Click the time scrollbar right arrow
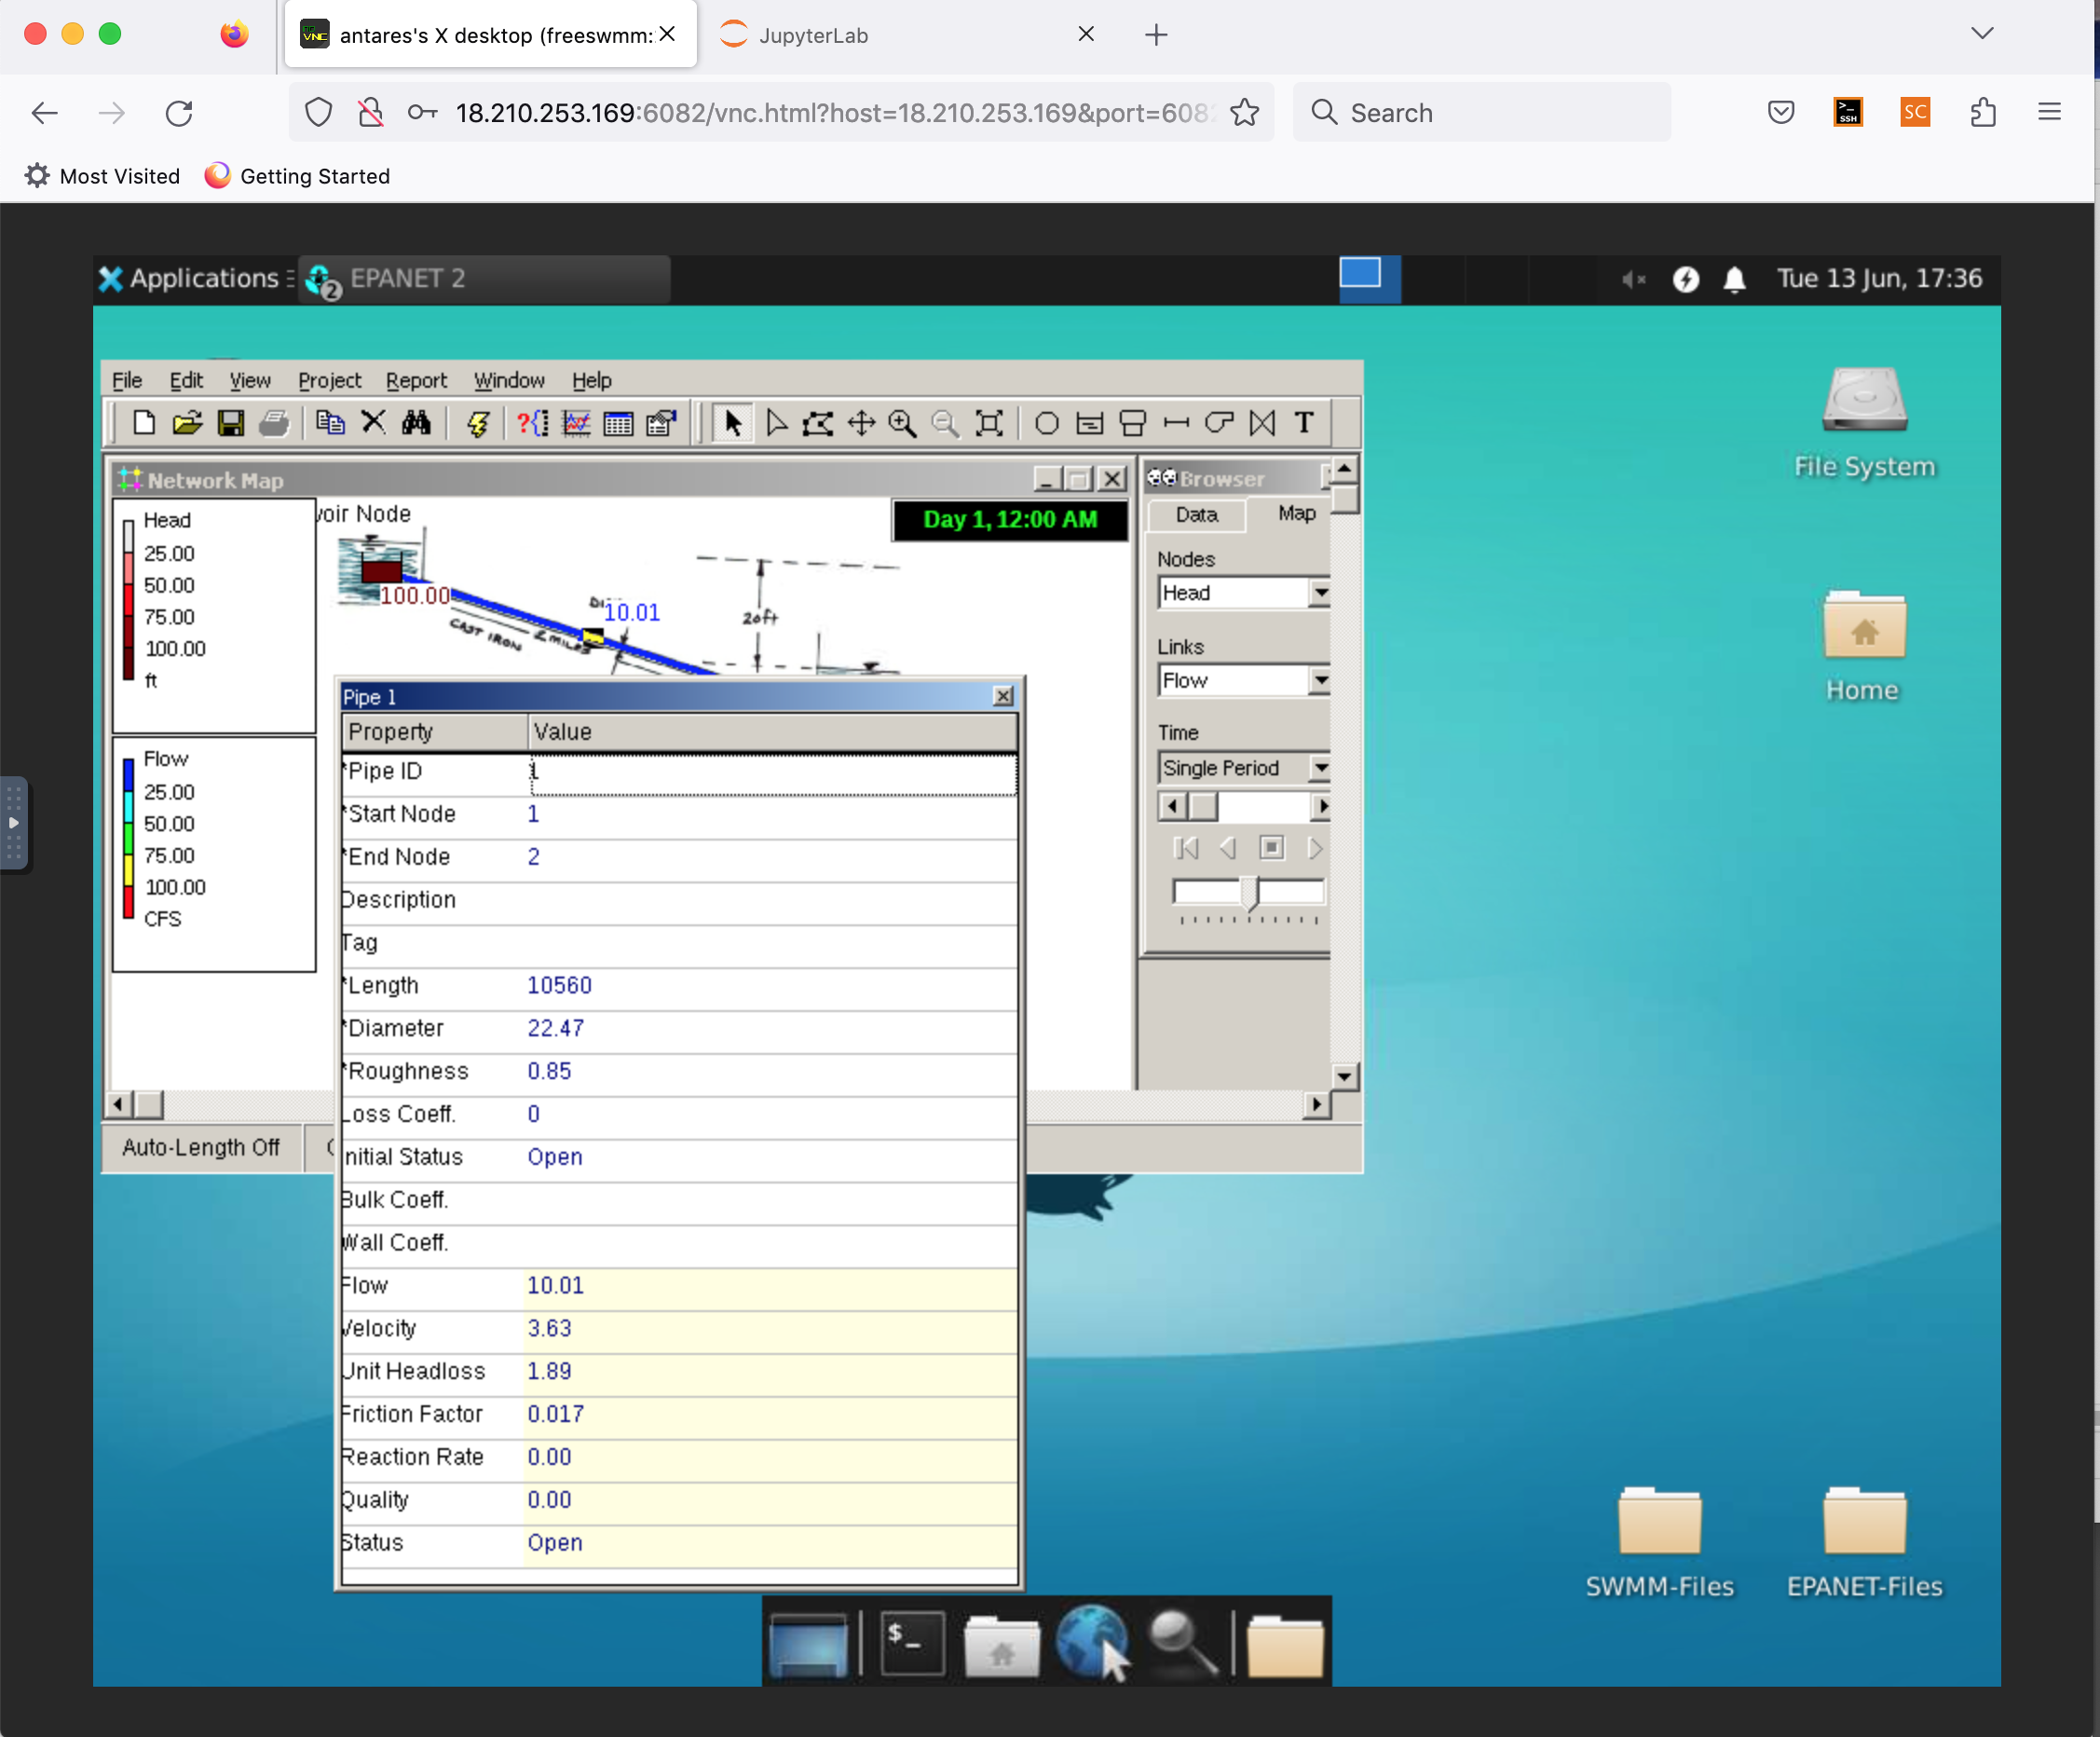 pos(1321,806)
